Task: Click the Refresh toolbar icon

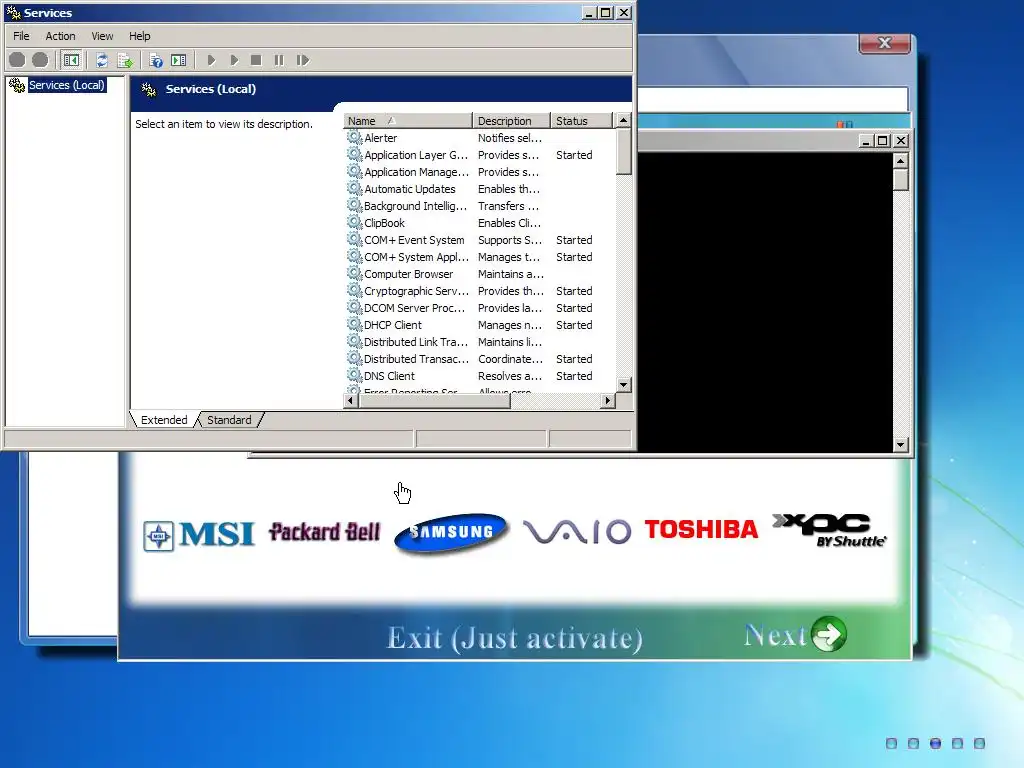Action: pos(102,60)
